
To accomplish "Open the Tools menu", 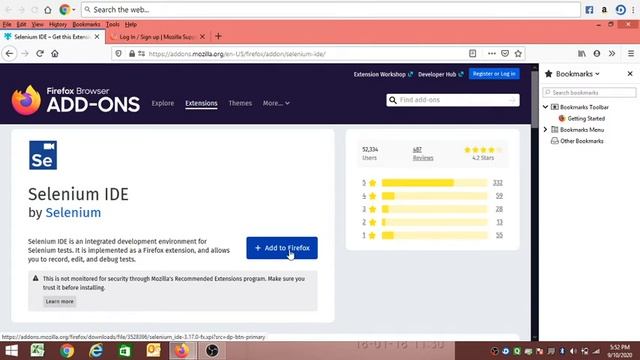I will pos(113,24).
